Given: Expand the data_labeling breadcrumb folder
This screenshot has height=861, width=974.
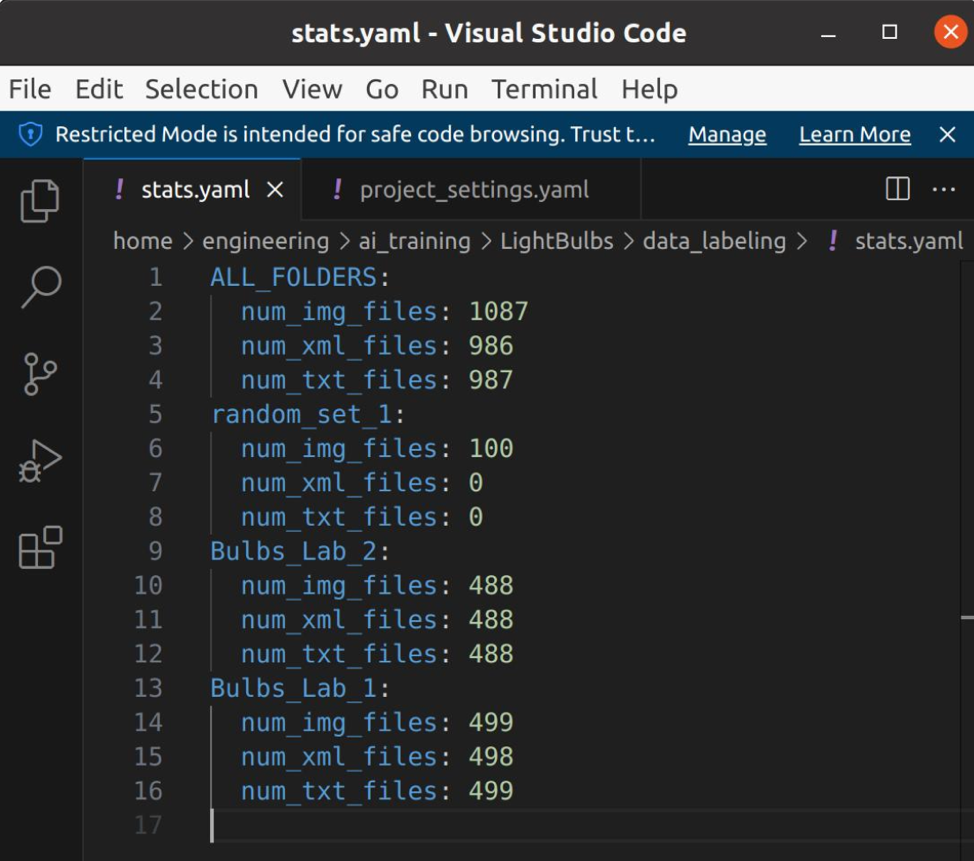Looking at the screenshot, I should (x=713, y=241).
